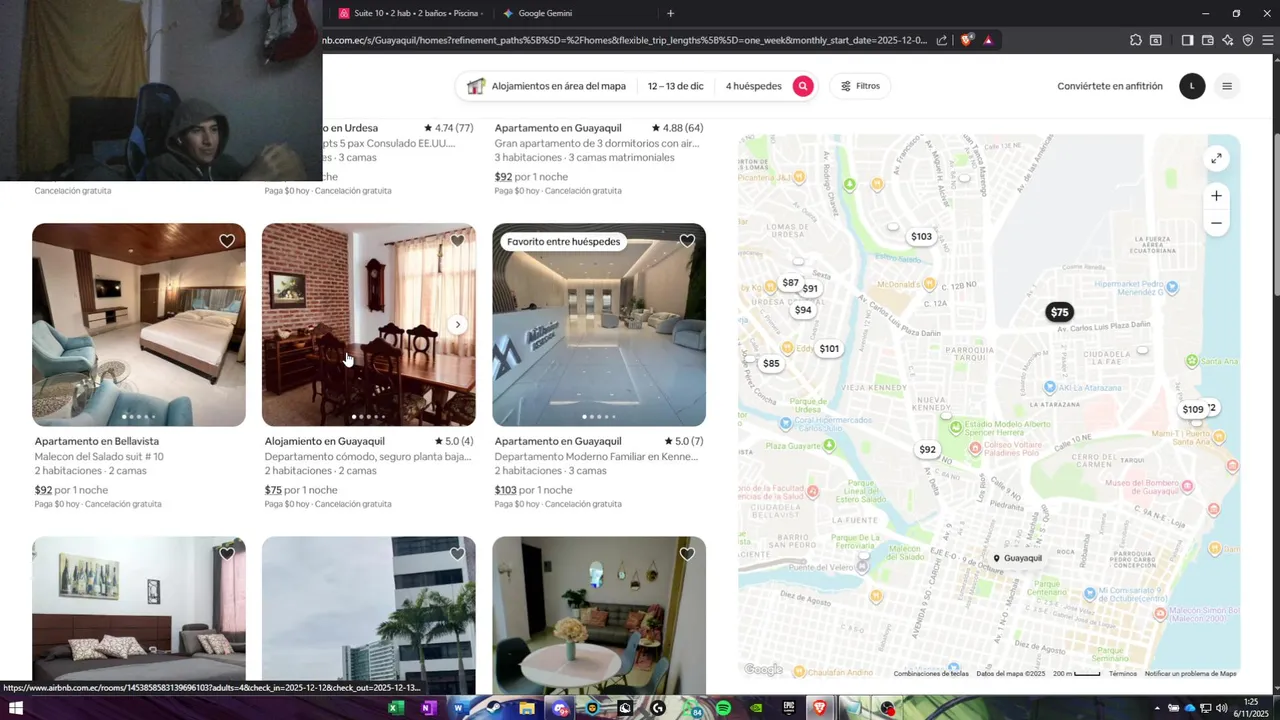This screenshot has height=720, width=1280.
Task: Open the Filtros filter panel
Action: point(860,86)
